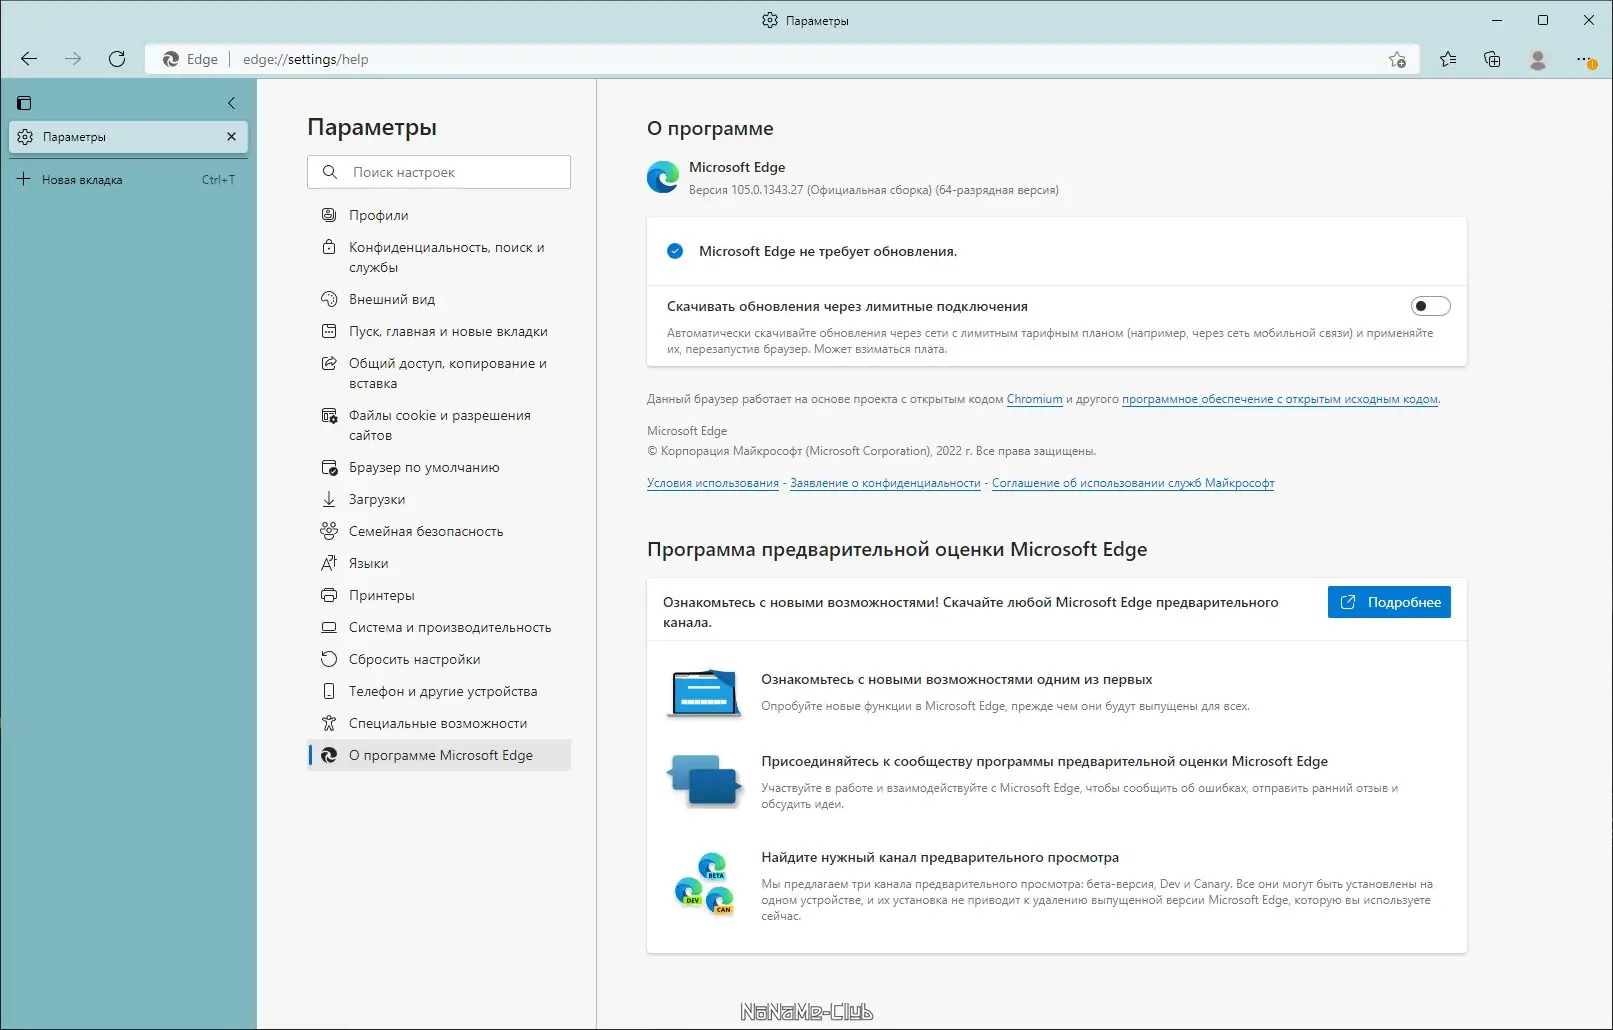Open a new tab with Новая вкладка
Image resolution: width=1613 pixels, height=1030 pixels.
click(x=126, y=180)
